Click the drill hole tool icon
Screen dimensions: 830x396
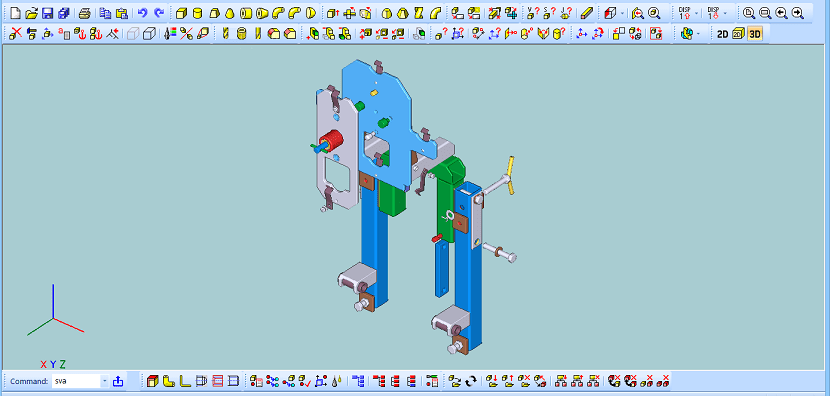tap(225, 34)
